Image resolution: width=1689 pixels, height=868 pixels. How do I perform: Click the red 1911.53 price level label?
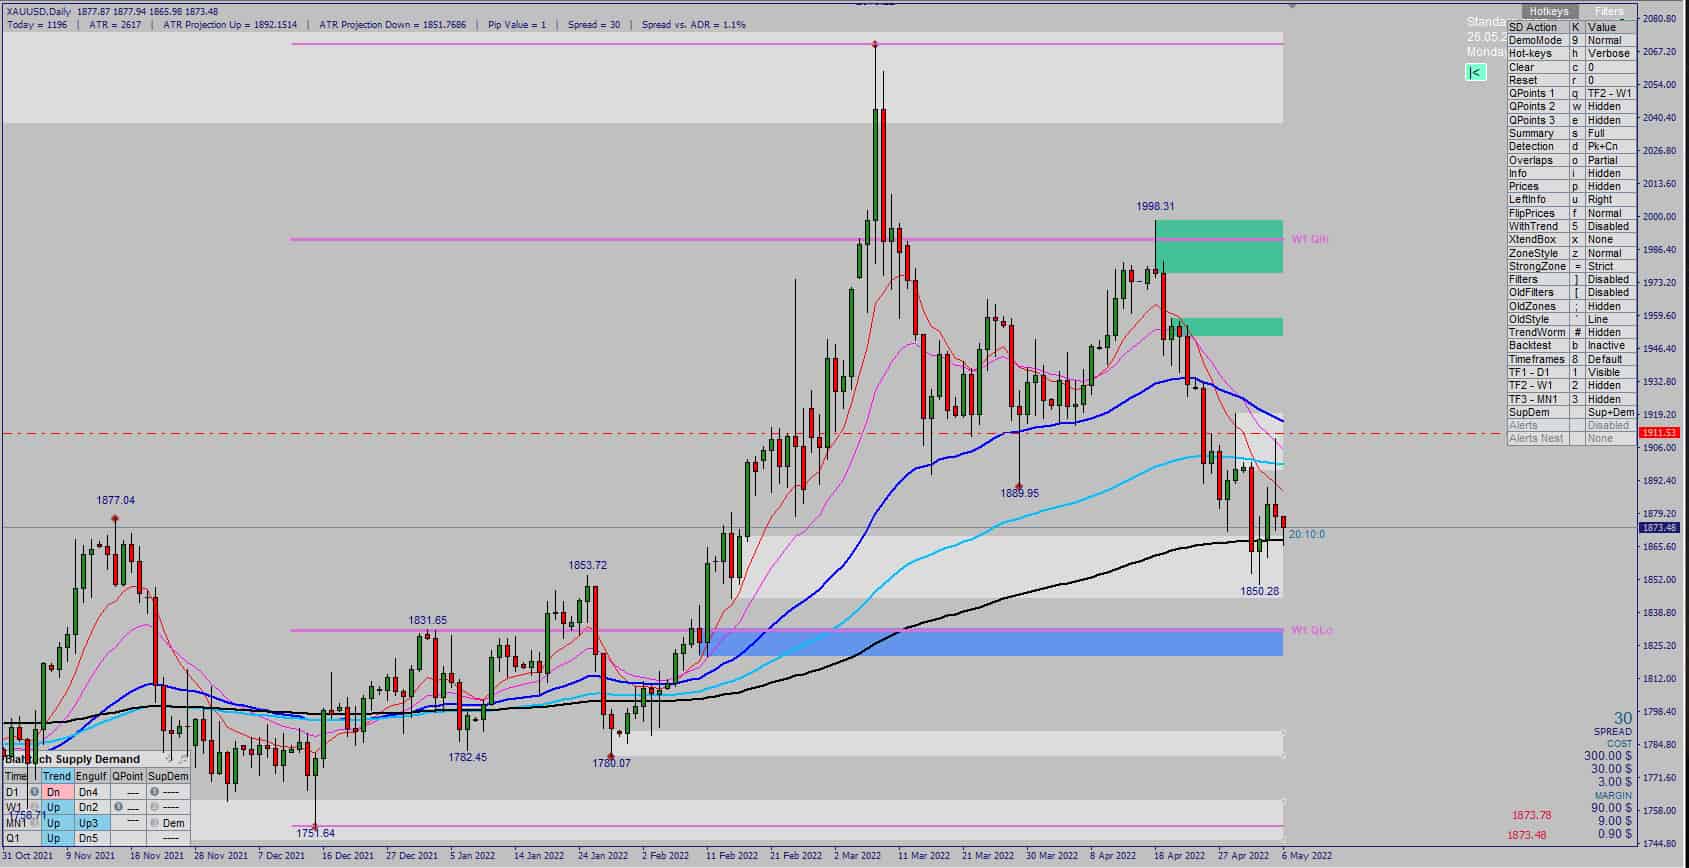[x=1658, y=433]
